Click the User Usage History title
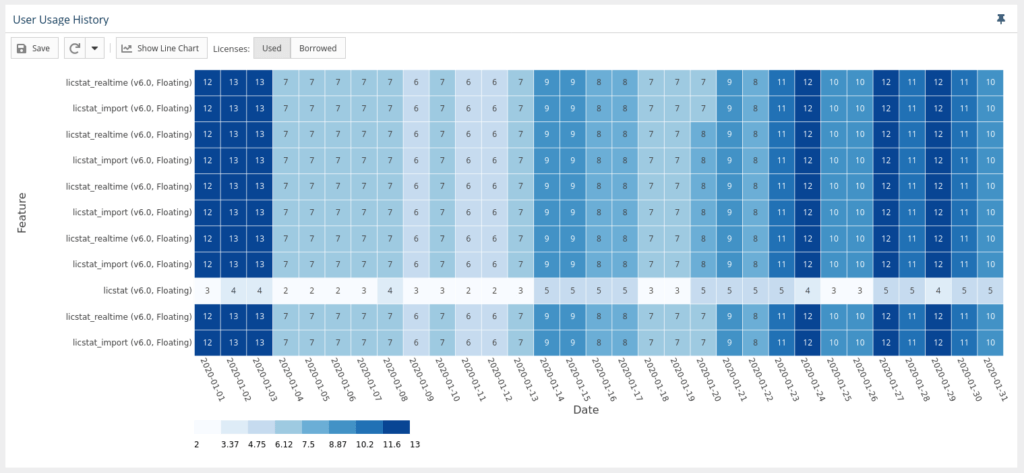The image size is (1024, 473). 61,20
